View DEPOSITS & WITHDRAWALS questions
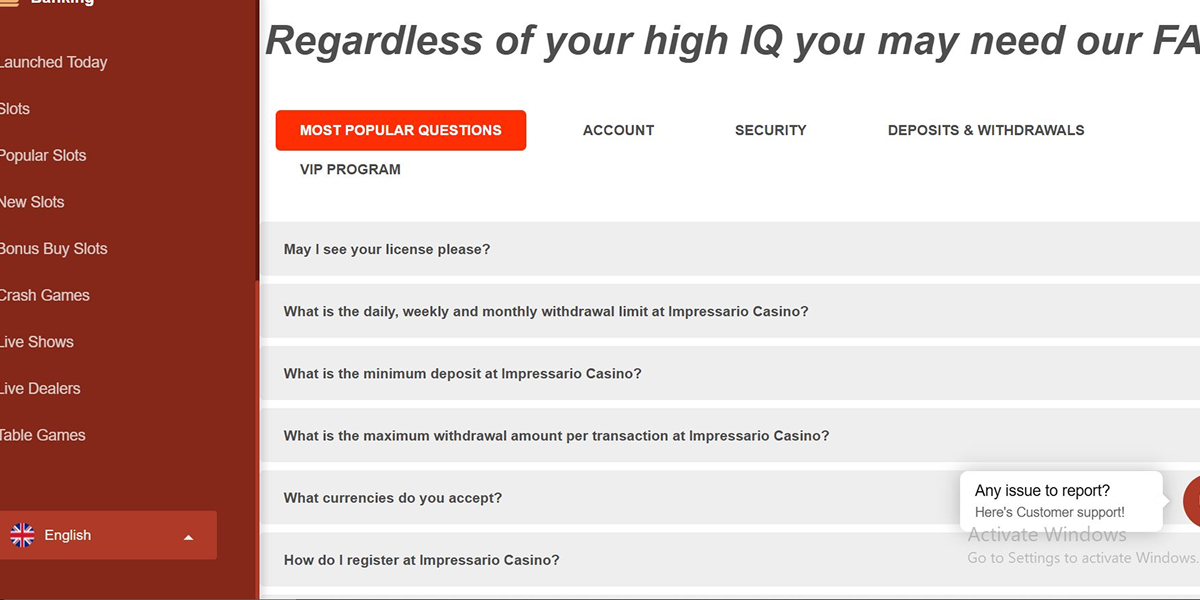The height and width of the screenshot is (600, 1200). coord(986,130)
